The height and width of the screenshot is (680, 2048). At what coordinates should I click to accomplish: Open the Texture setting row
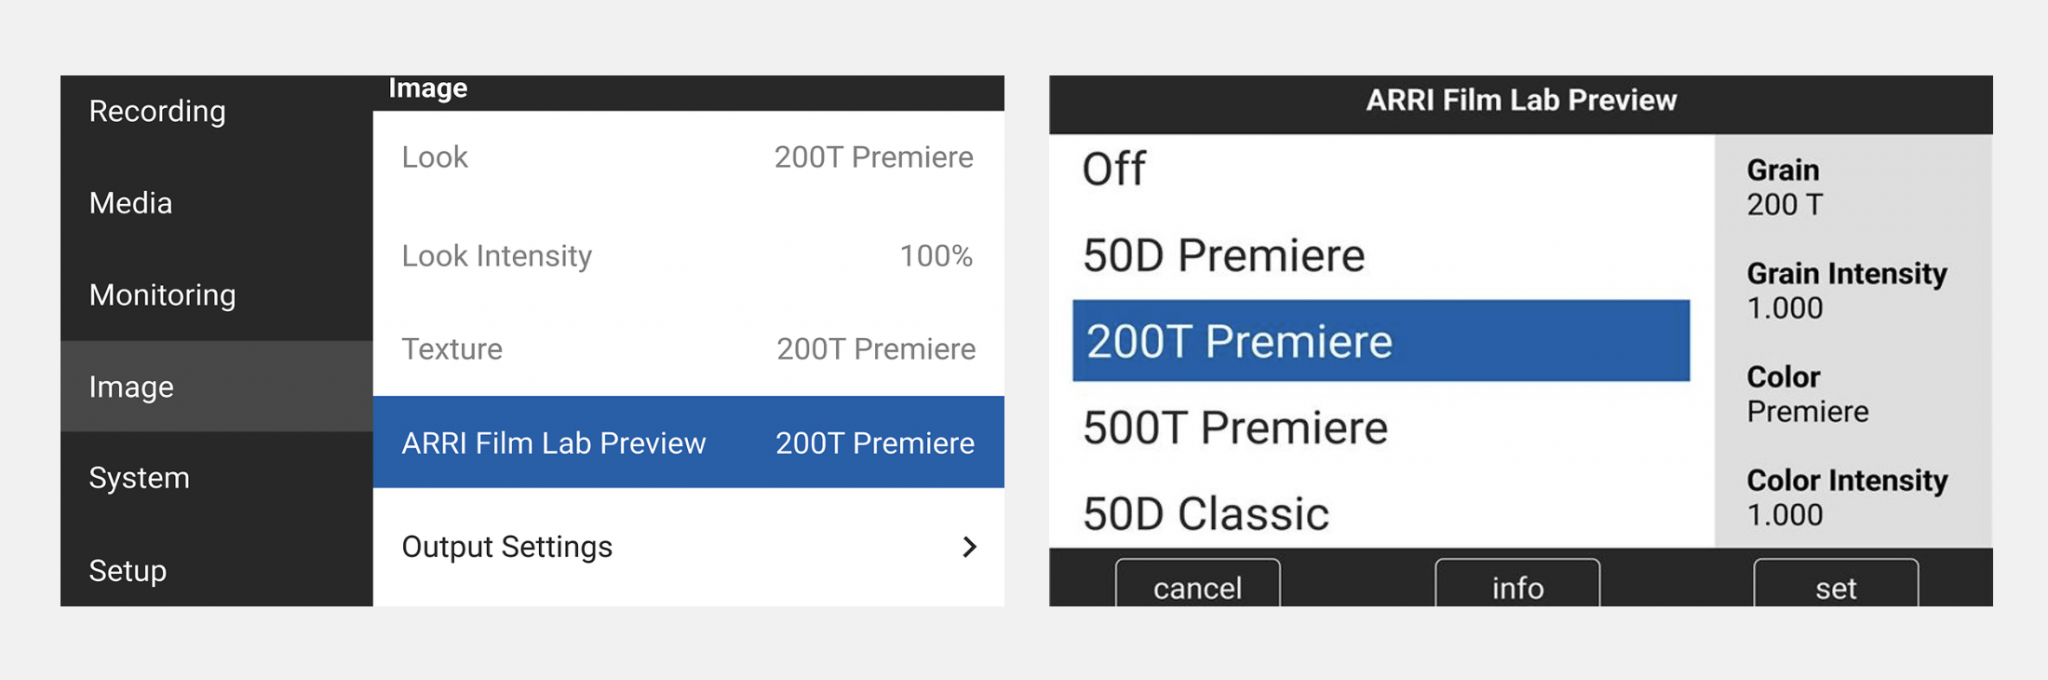pos(687,349)
